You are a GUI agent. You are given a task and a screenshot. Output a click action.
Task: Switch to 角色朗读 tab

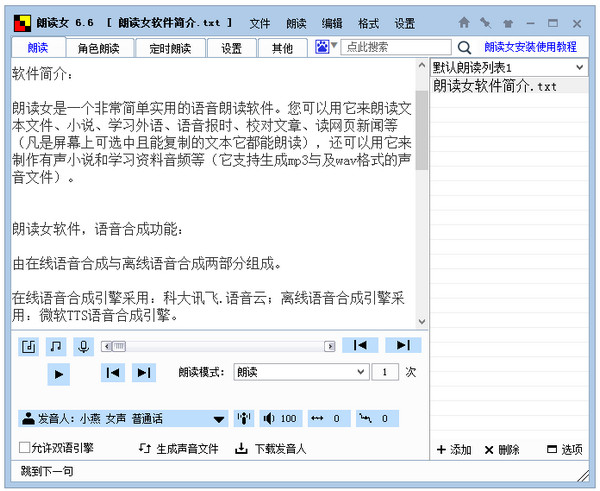tap(99, 48)
